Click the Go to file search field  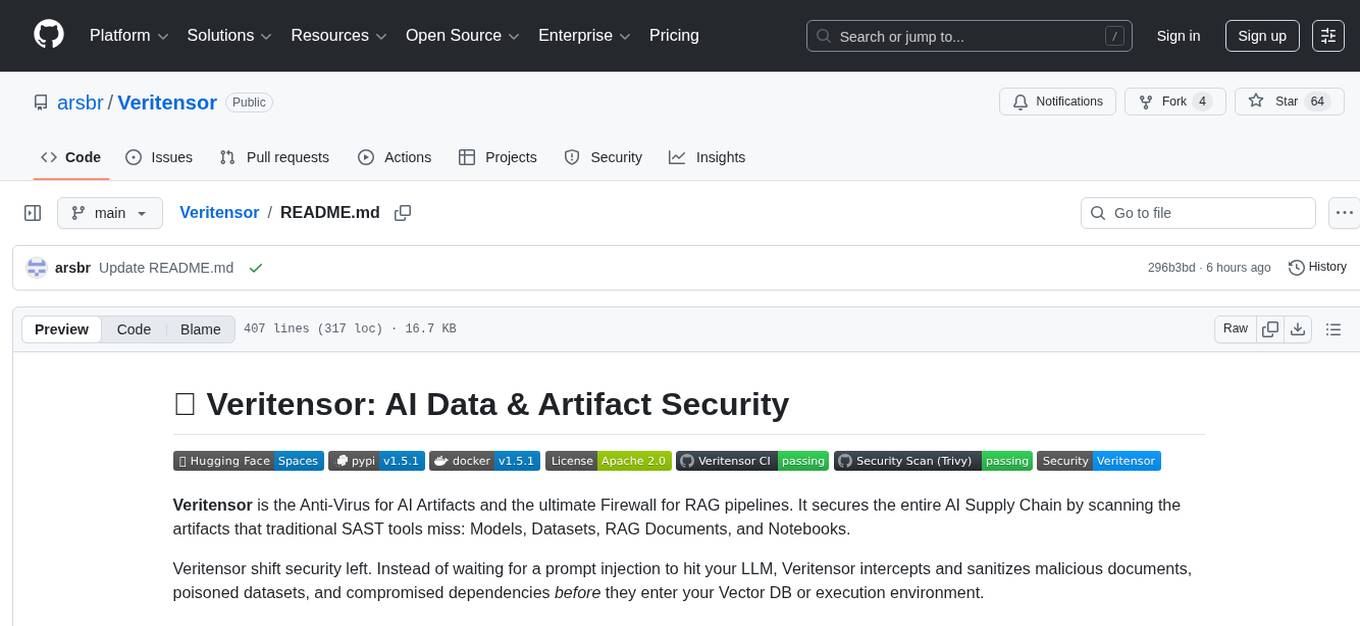click(x=1198, y=213)
